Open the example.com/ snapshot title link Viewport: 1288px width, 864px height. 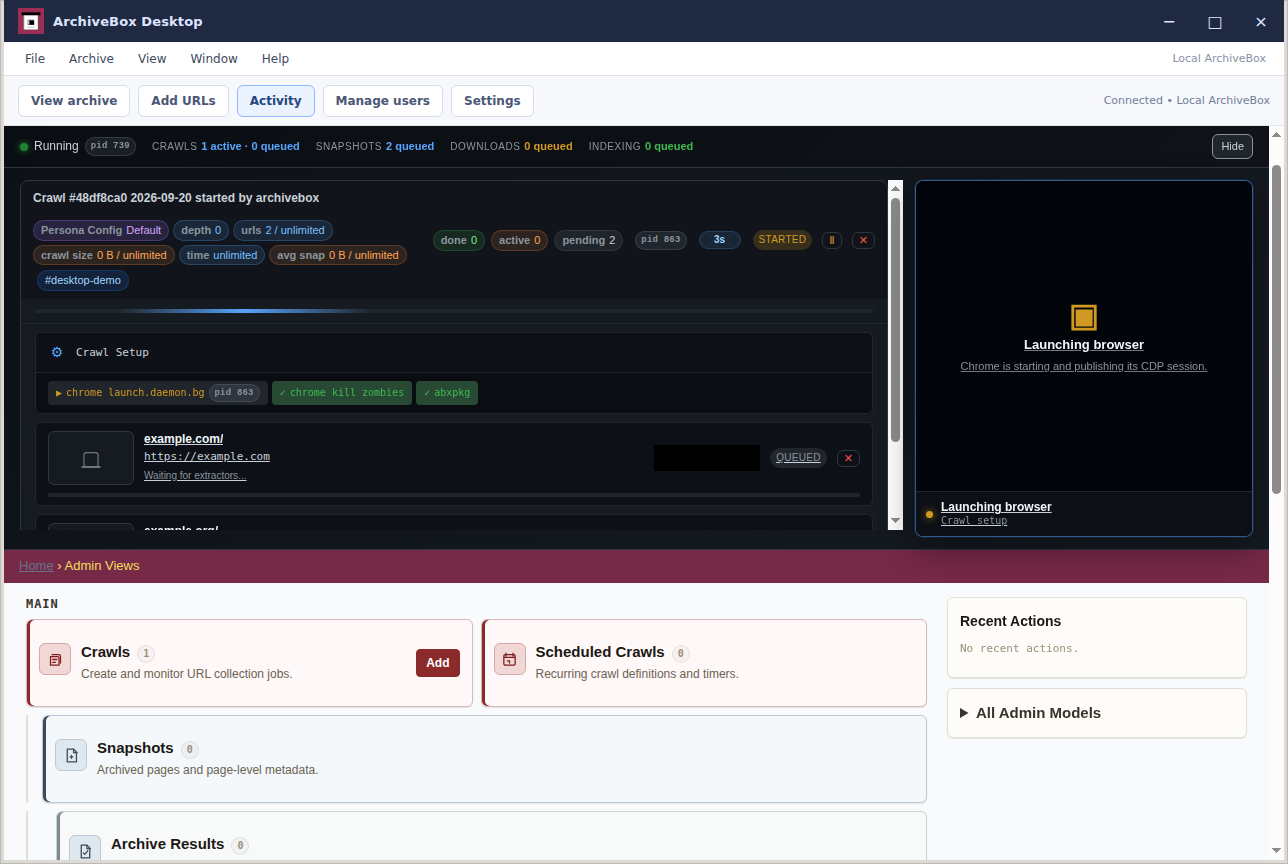[x=183, y=439]
